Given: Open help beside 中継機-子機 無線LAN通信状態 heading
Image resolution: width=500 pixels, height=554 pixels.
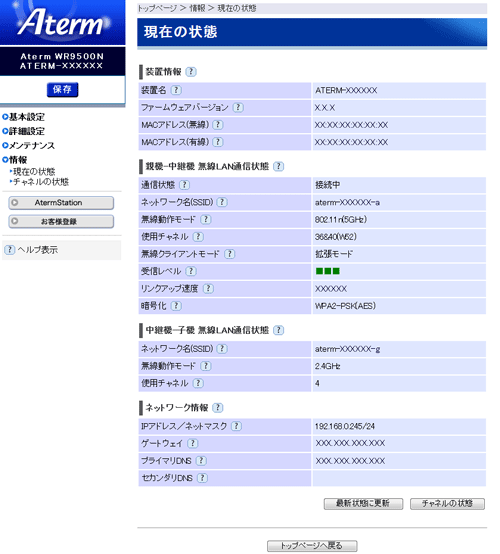Looking at the screenshot, I should tap(279, 330).
